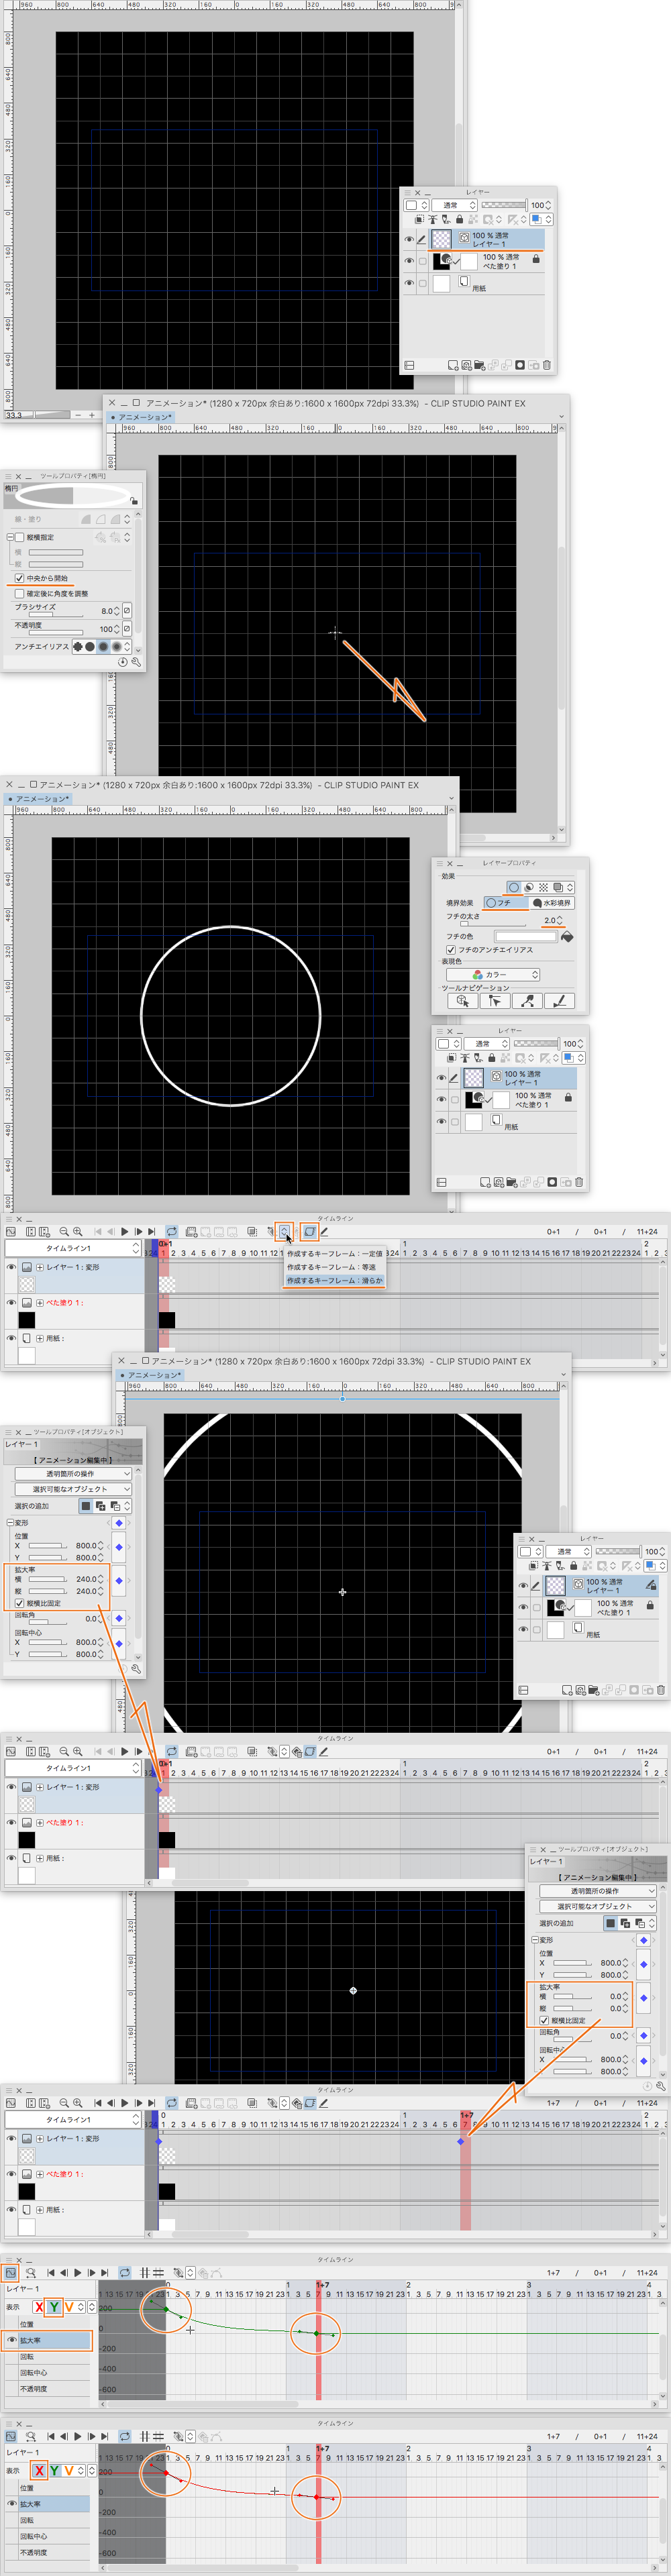Toggle the 縦横指定 checkbox
Screen dimensions: 671x2576
coord(19,537)
